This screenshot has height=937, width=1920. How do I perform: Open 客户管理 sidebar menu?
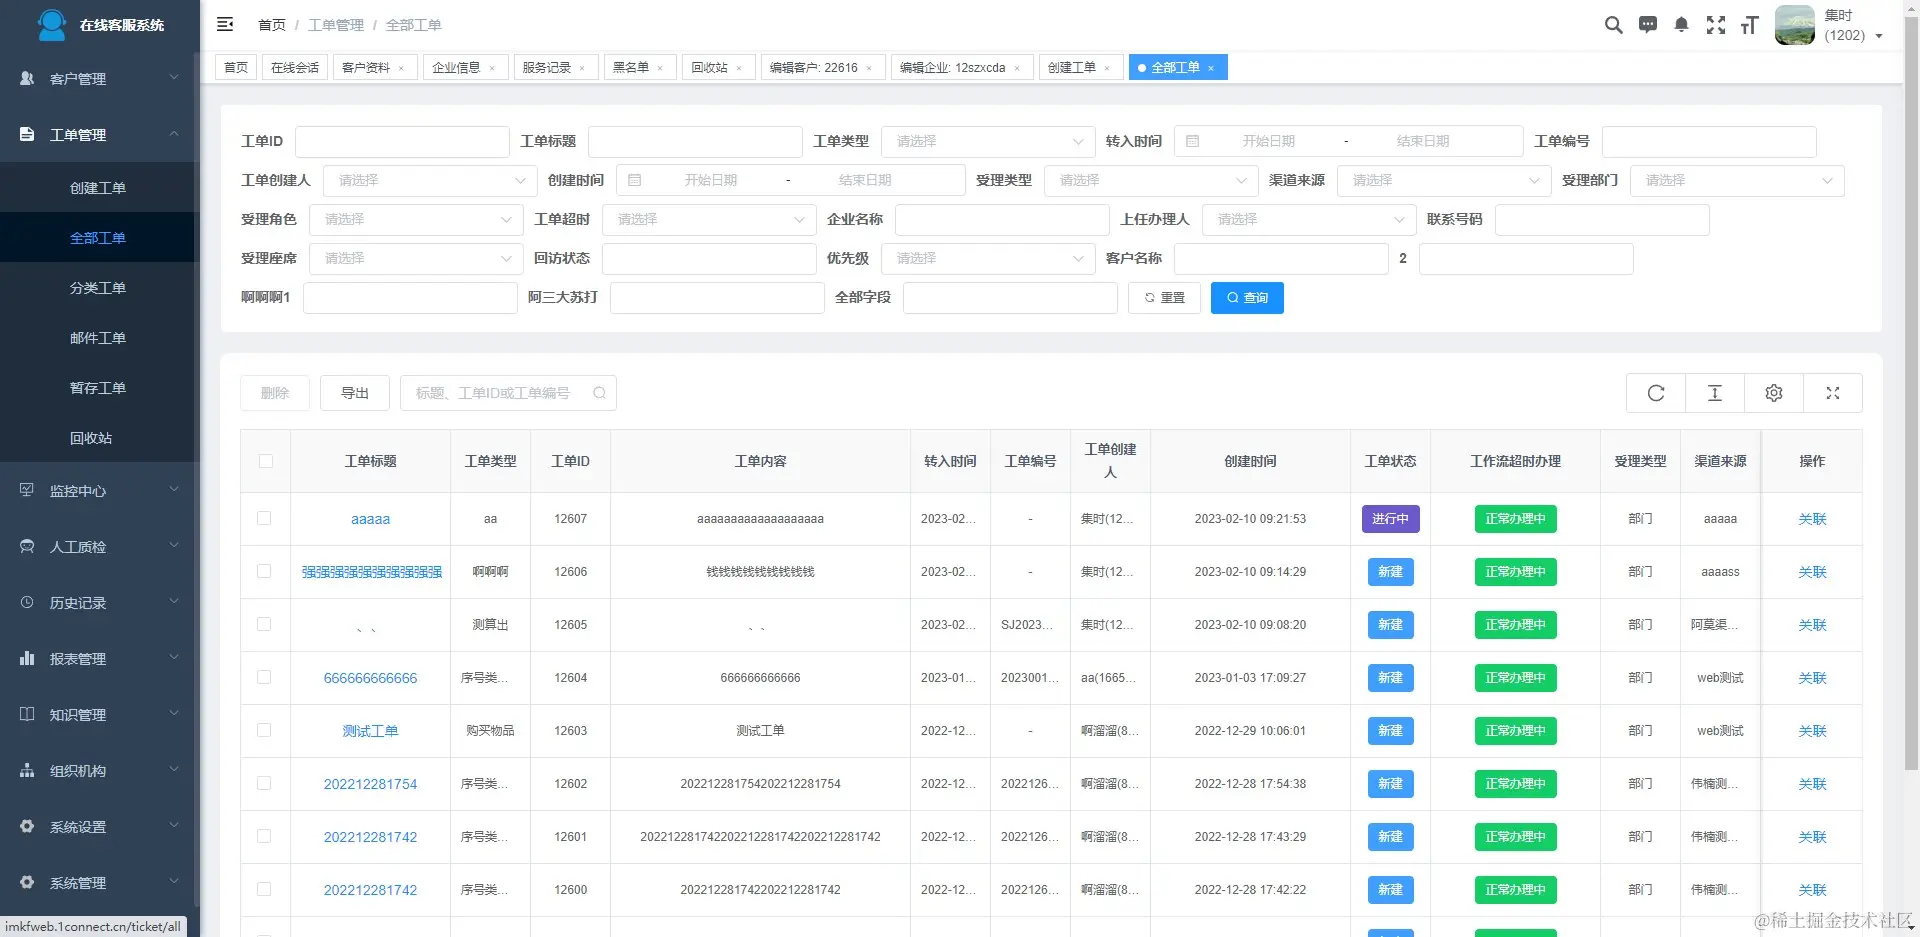pyautogui.click(x=100, y=78)
